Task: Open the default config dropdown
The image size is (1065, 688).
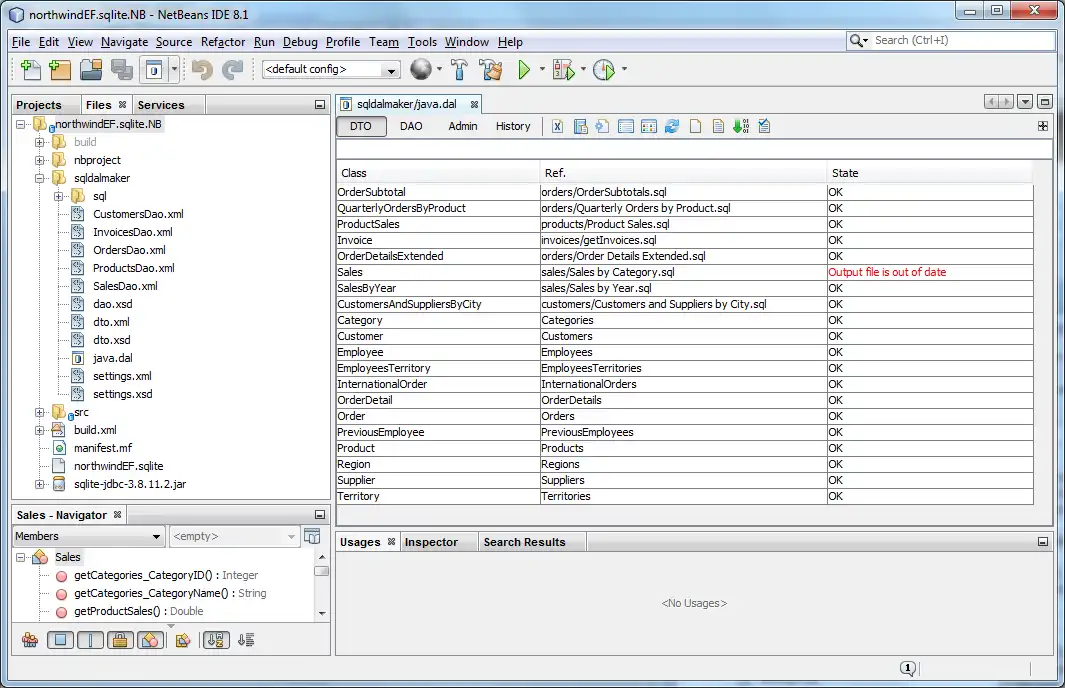Action: 331,70
